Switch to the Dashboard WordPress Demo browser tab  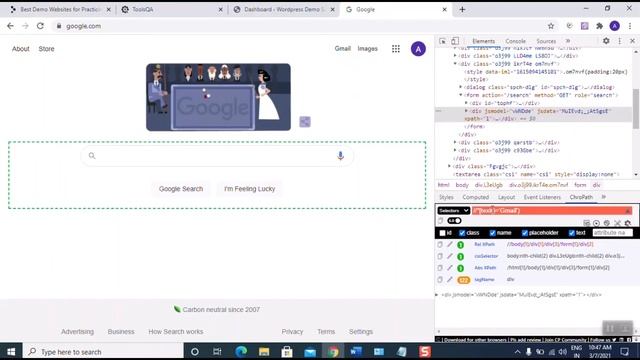pyautogui.click(x=284, y=9)
